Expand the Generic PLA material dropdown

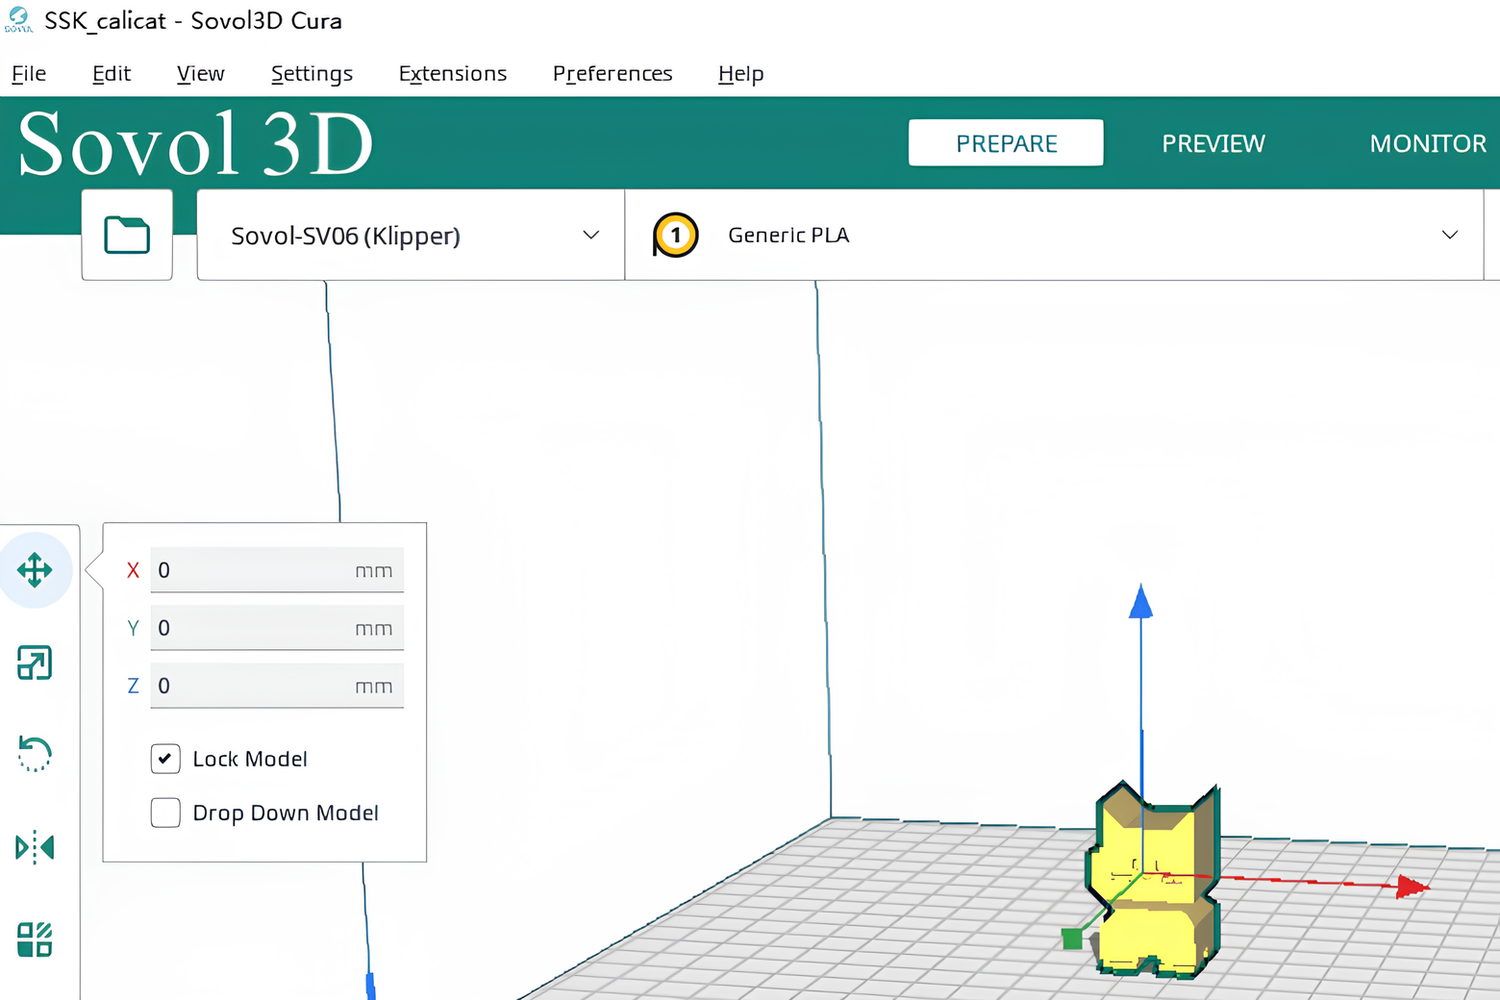pyautogui.click(x=1449, y=235)
